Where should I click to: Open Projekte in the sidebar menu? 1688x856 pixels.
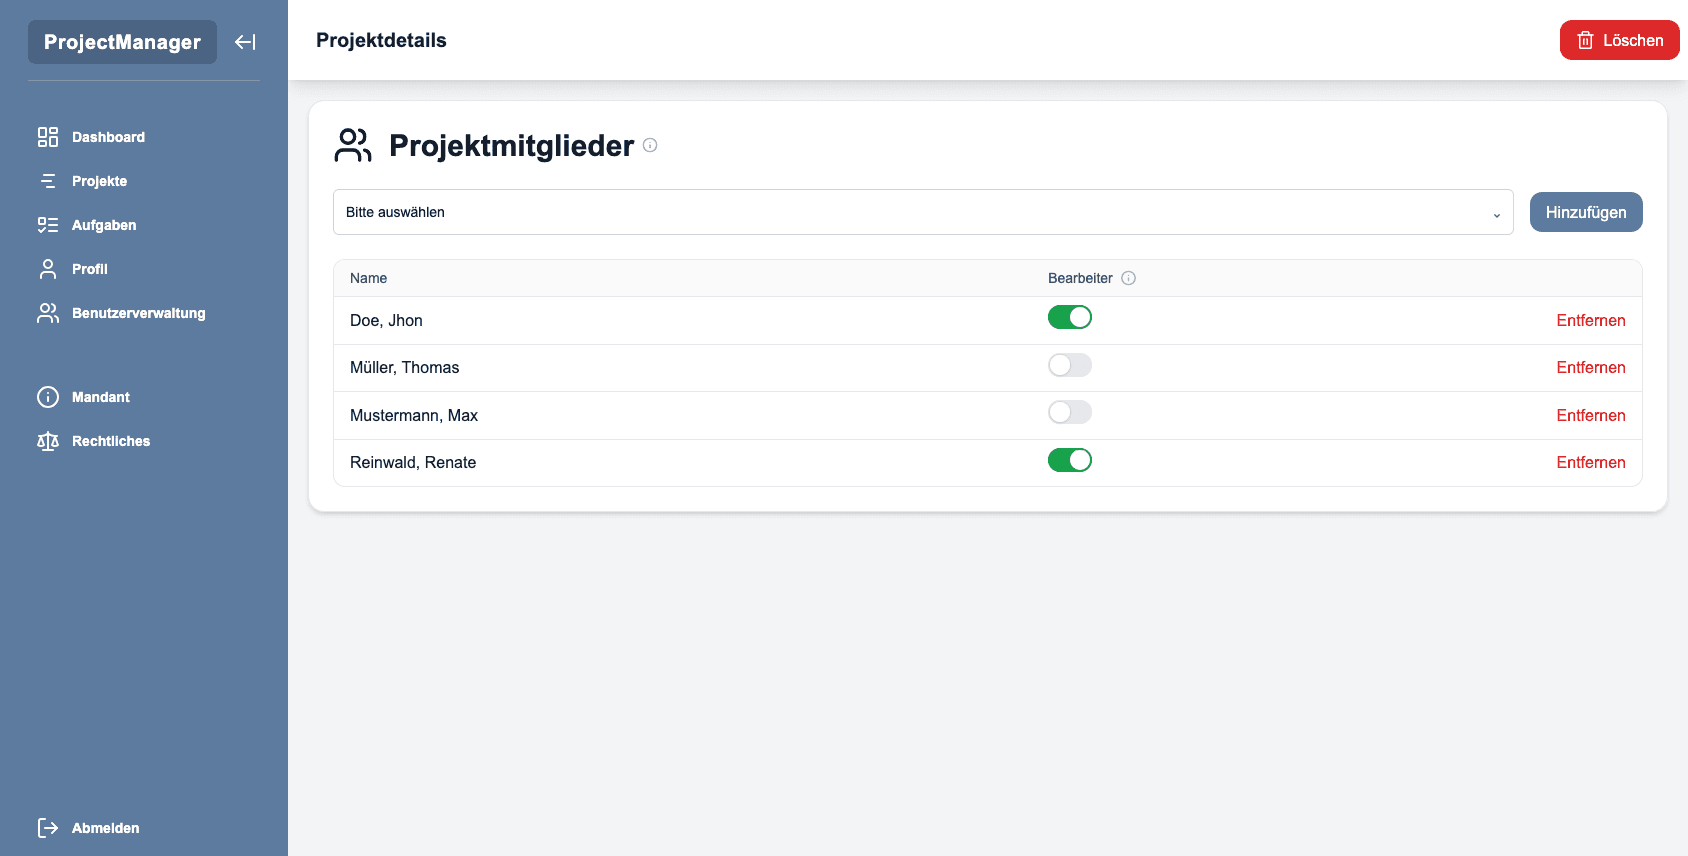tap(99, 181)
